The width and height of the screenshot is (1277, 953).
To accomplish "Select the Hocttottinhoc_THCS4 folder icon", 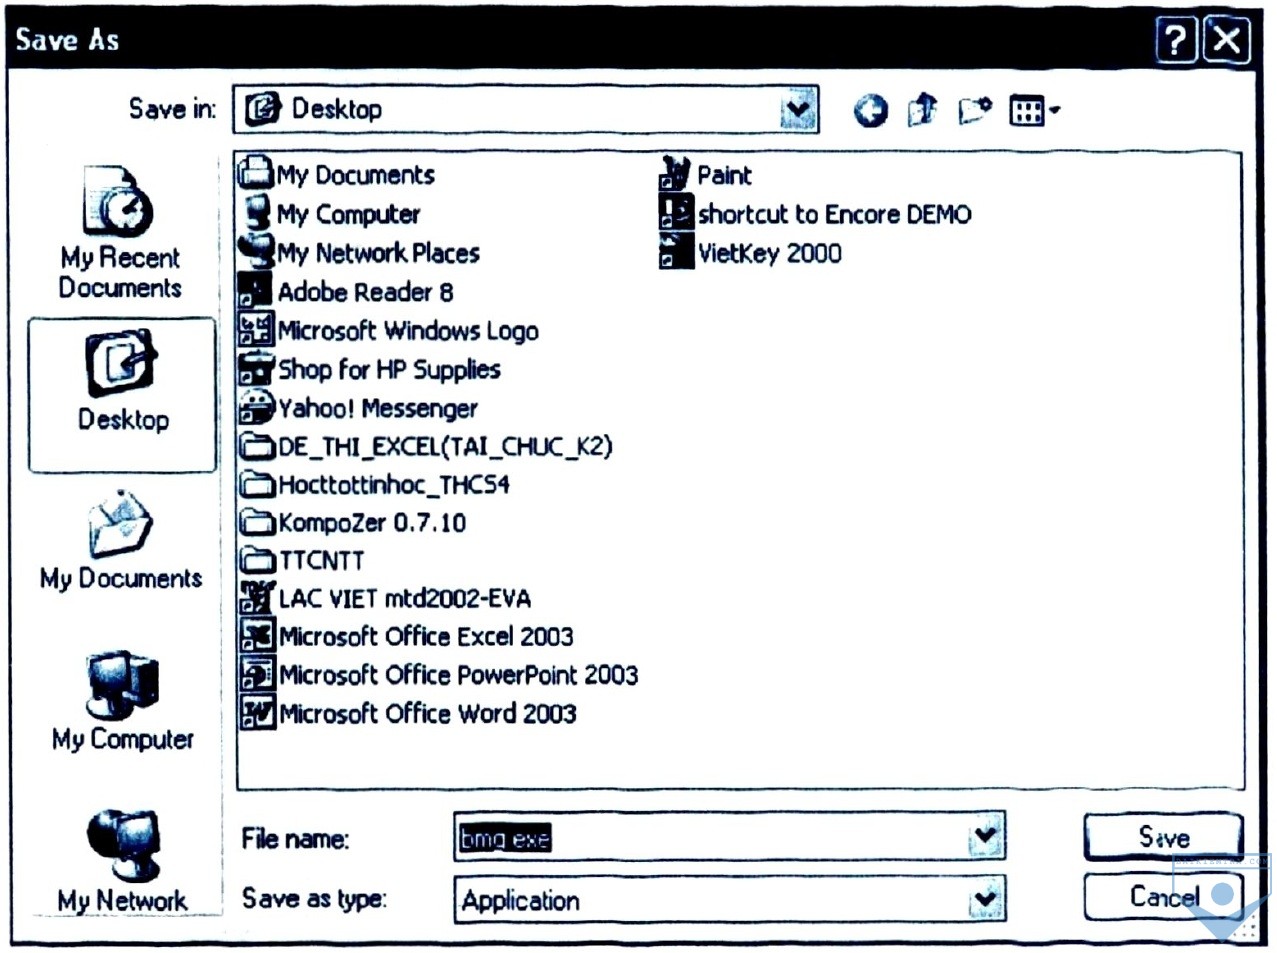I will click(x=257, y=484).
